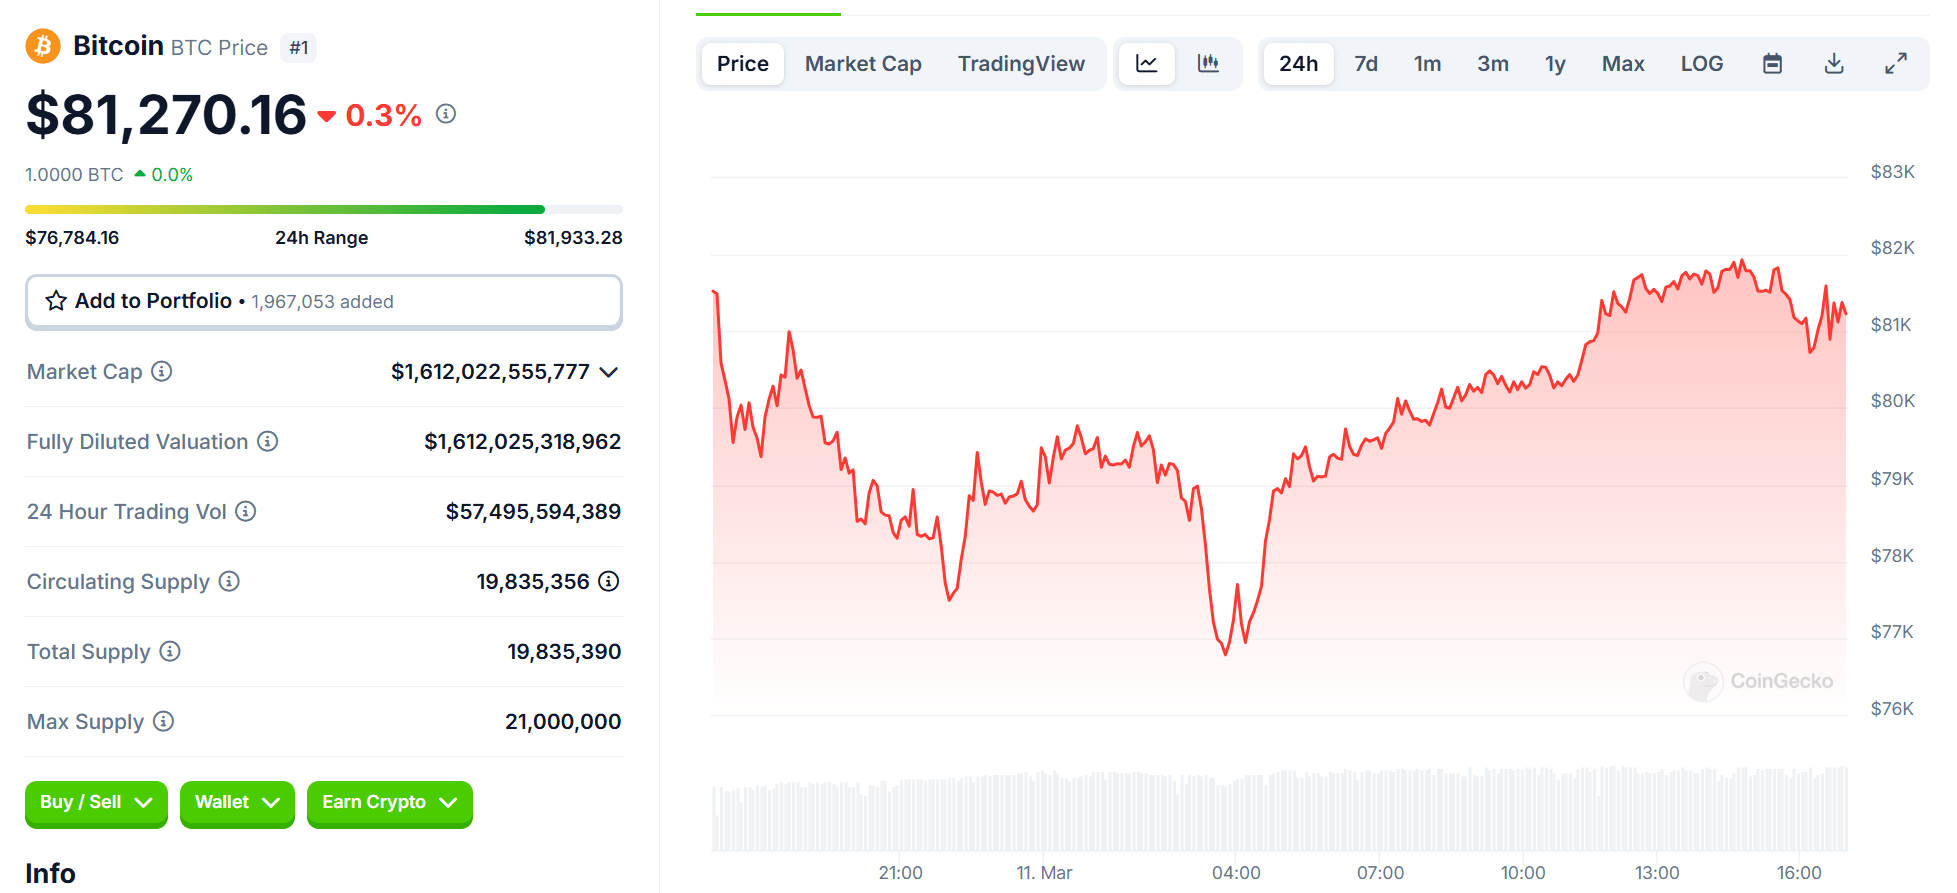Toggle LOG scale on the chart
Image resolution: width=1957 pixels, height=893 pixels.
click(1702, 64)
